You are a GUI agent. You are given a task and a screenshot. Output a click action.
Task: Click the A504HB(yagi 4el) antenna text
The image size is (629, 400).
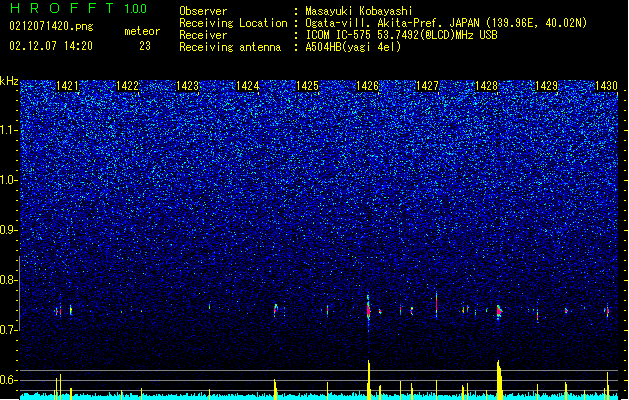(x=353, y=47)
